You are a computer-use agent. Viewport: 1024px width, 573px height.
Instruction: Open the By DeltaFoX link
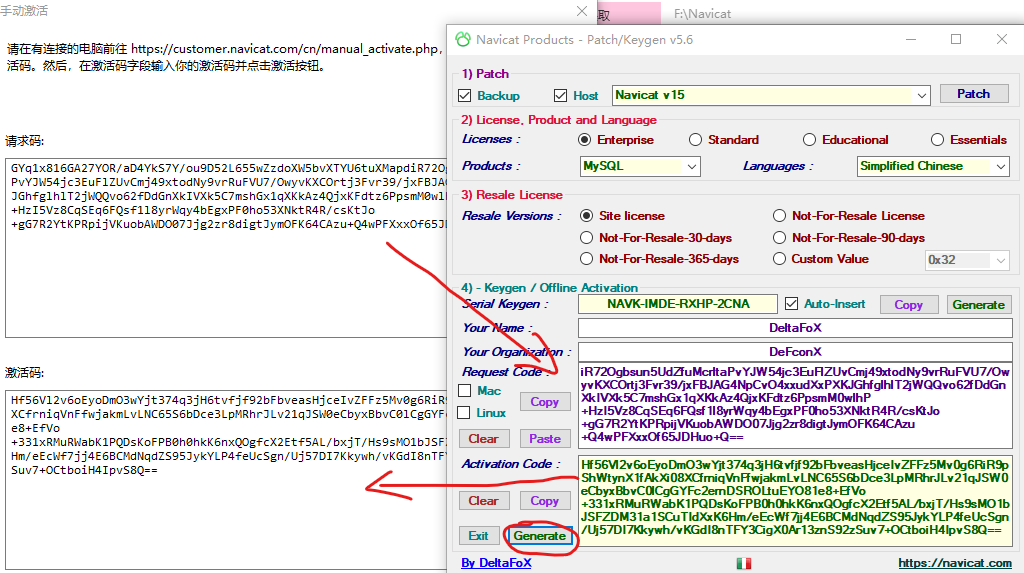(496, 563)
